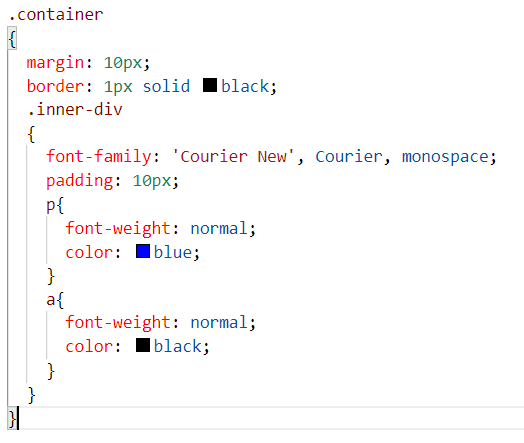Image resolution: width=524 pixels, height=443 pixels.
Task: Click the solid keyword in border
Action: (x=166, y=86)
